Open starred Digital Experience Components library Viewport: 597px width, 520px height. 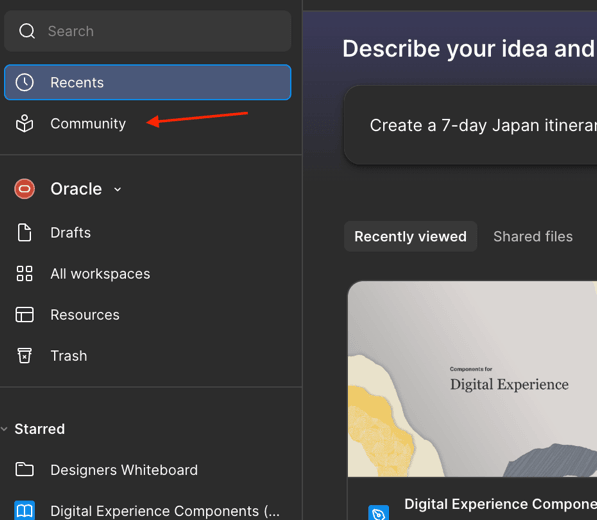(148, 510)
